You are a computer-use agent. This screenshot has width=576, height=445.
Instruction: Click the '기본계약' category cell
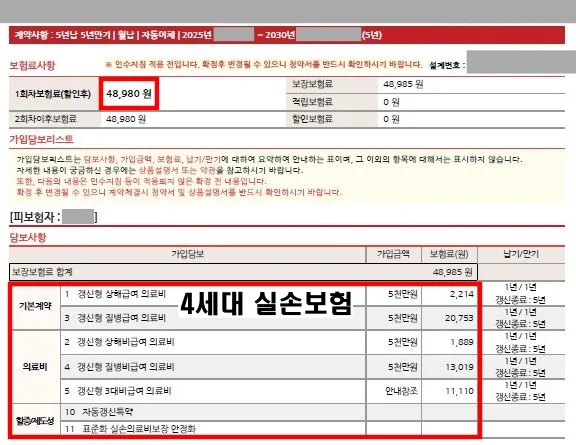pos(36,306)
